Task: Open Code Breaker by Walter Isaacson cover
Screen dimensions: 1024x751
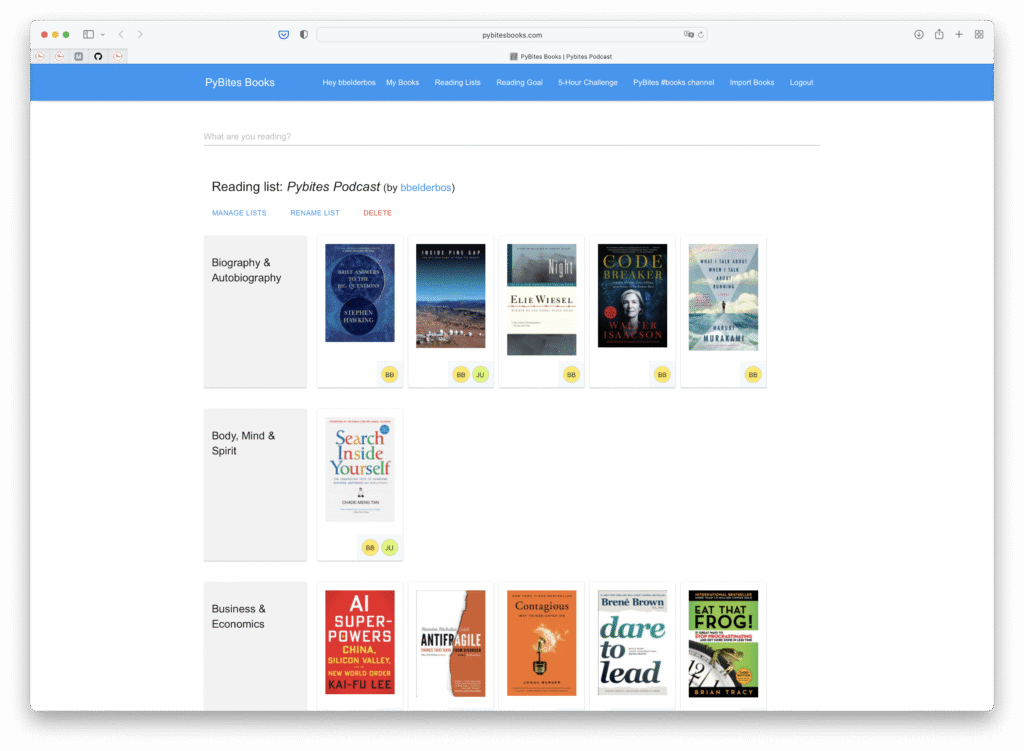Action: [x=632, y=296]
